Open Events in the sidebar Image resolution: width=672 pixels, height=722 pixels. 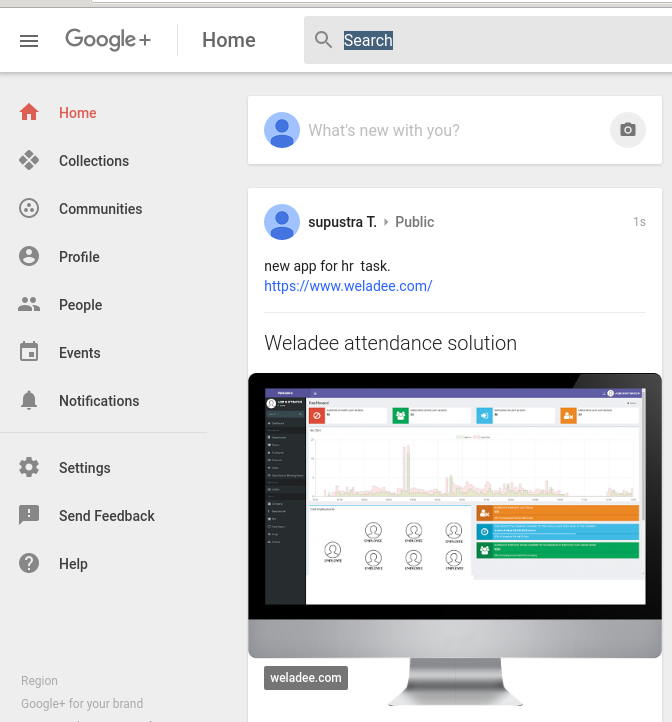coord(80,353)
